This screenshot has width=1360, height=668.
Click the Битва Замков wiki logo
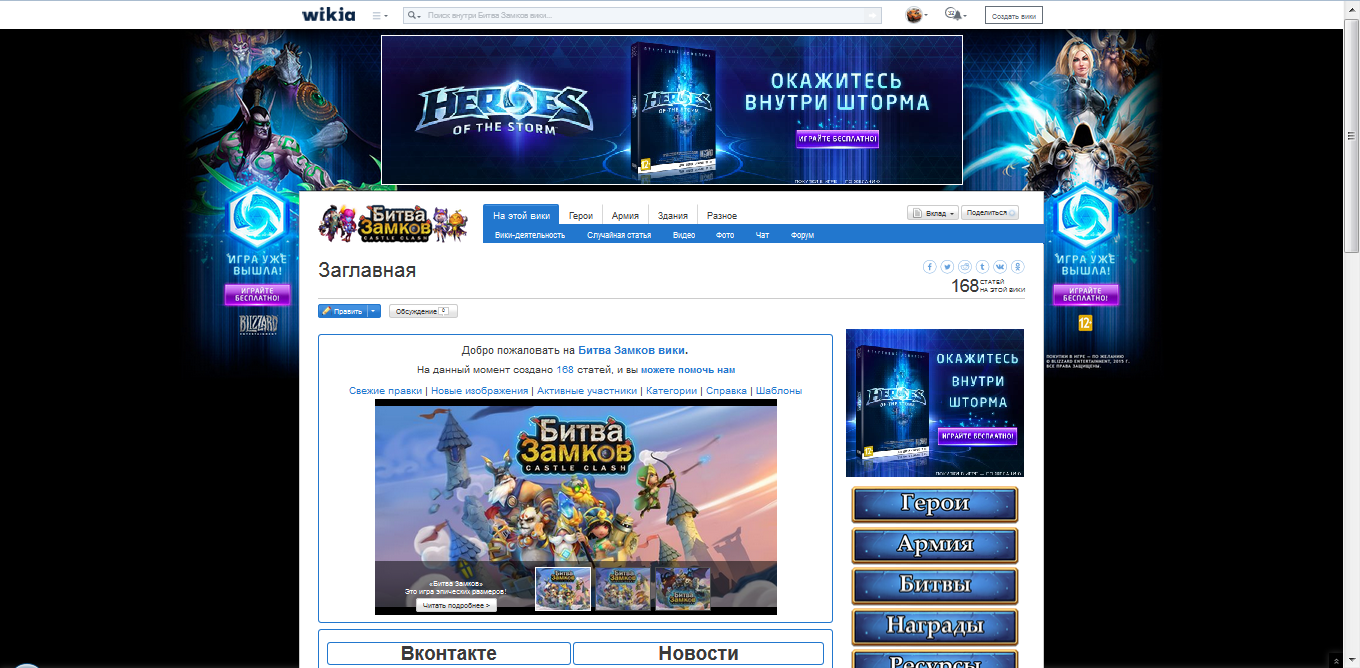pos(394,222)
